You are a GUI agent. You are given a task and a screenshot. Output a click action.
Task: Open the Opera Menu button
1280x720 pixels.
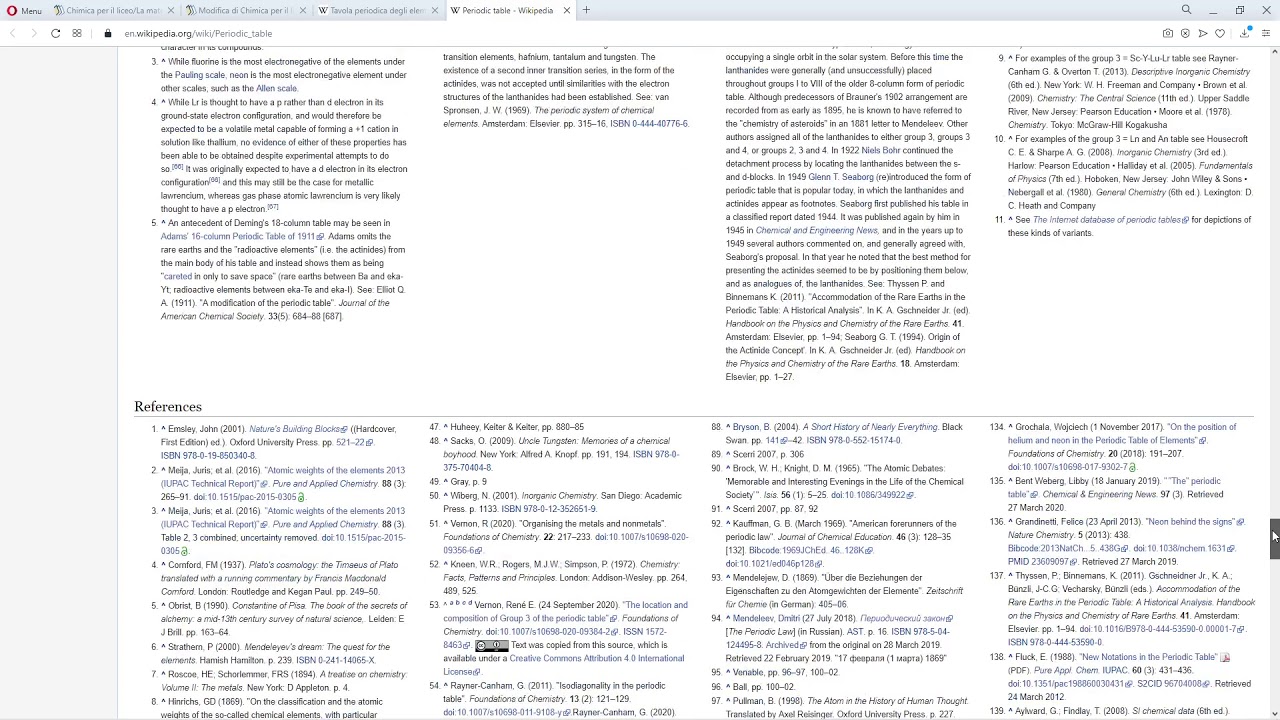(24, 10)
